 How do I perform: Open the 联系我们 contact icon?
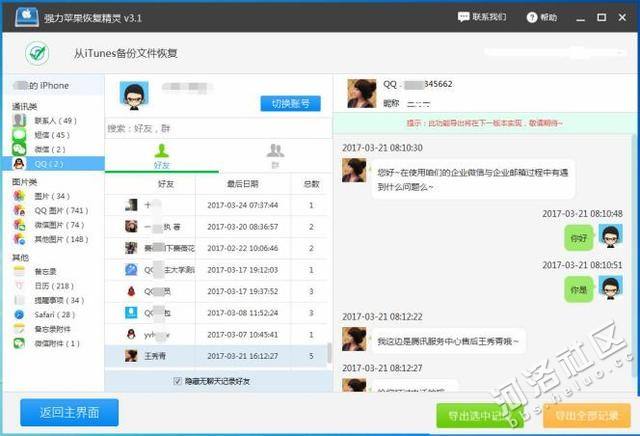coord(463,17)
